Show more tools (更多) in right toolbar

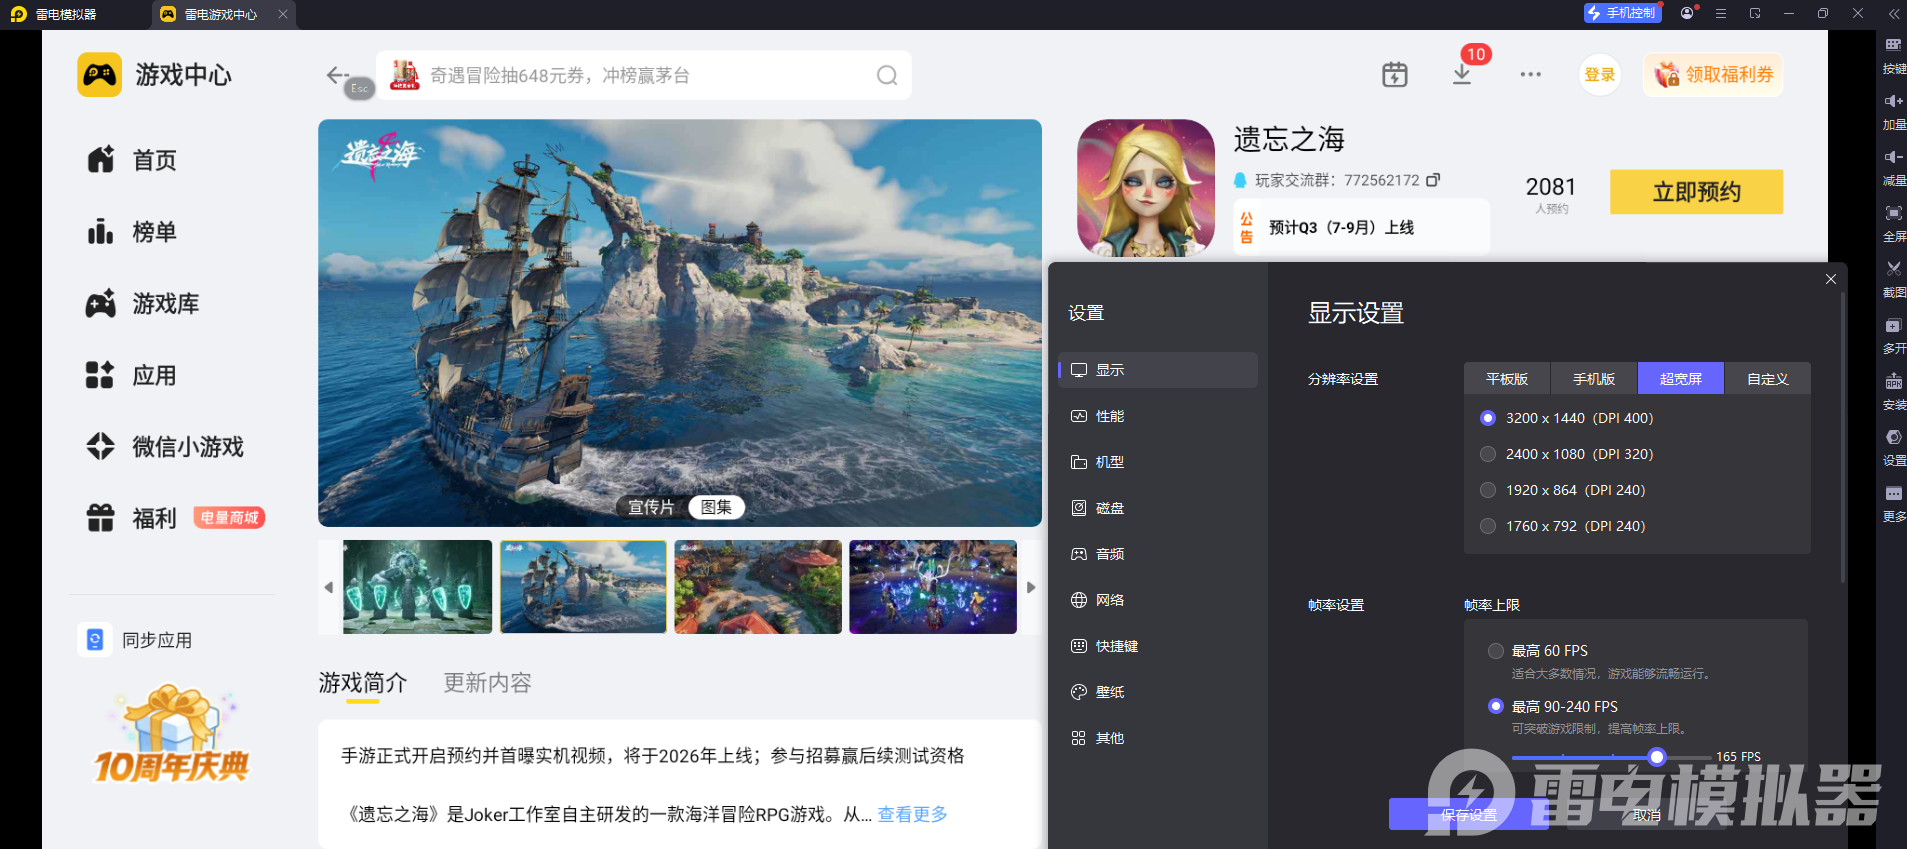pos(1893,494)
